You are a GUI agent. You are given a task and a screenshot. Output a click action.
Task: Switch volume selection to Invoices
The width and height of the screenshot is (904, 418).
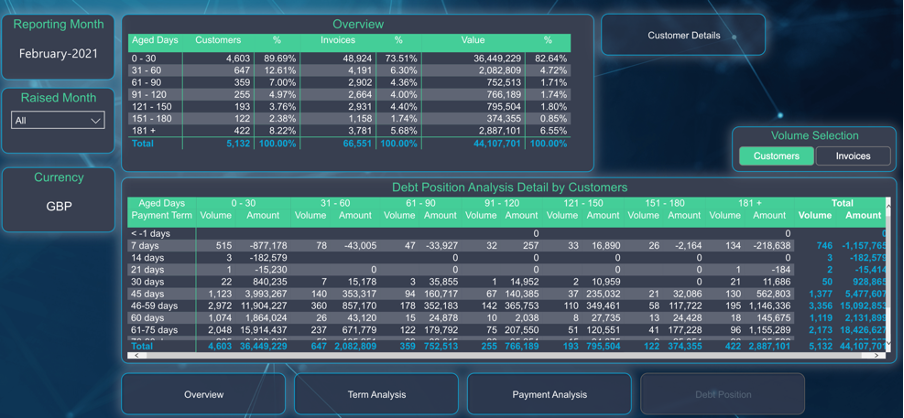(853, 156)
